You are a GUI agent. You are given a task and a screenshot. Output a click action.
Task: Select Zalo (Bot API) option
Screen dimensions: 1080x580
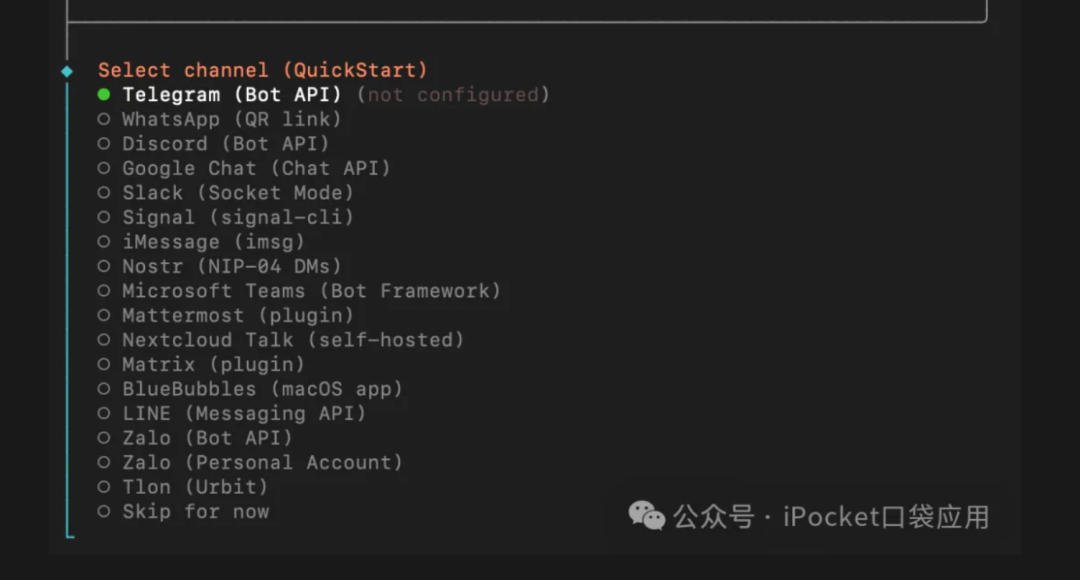point(207,438)
